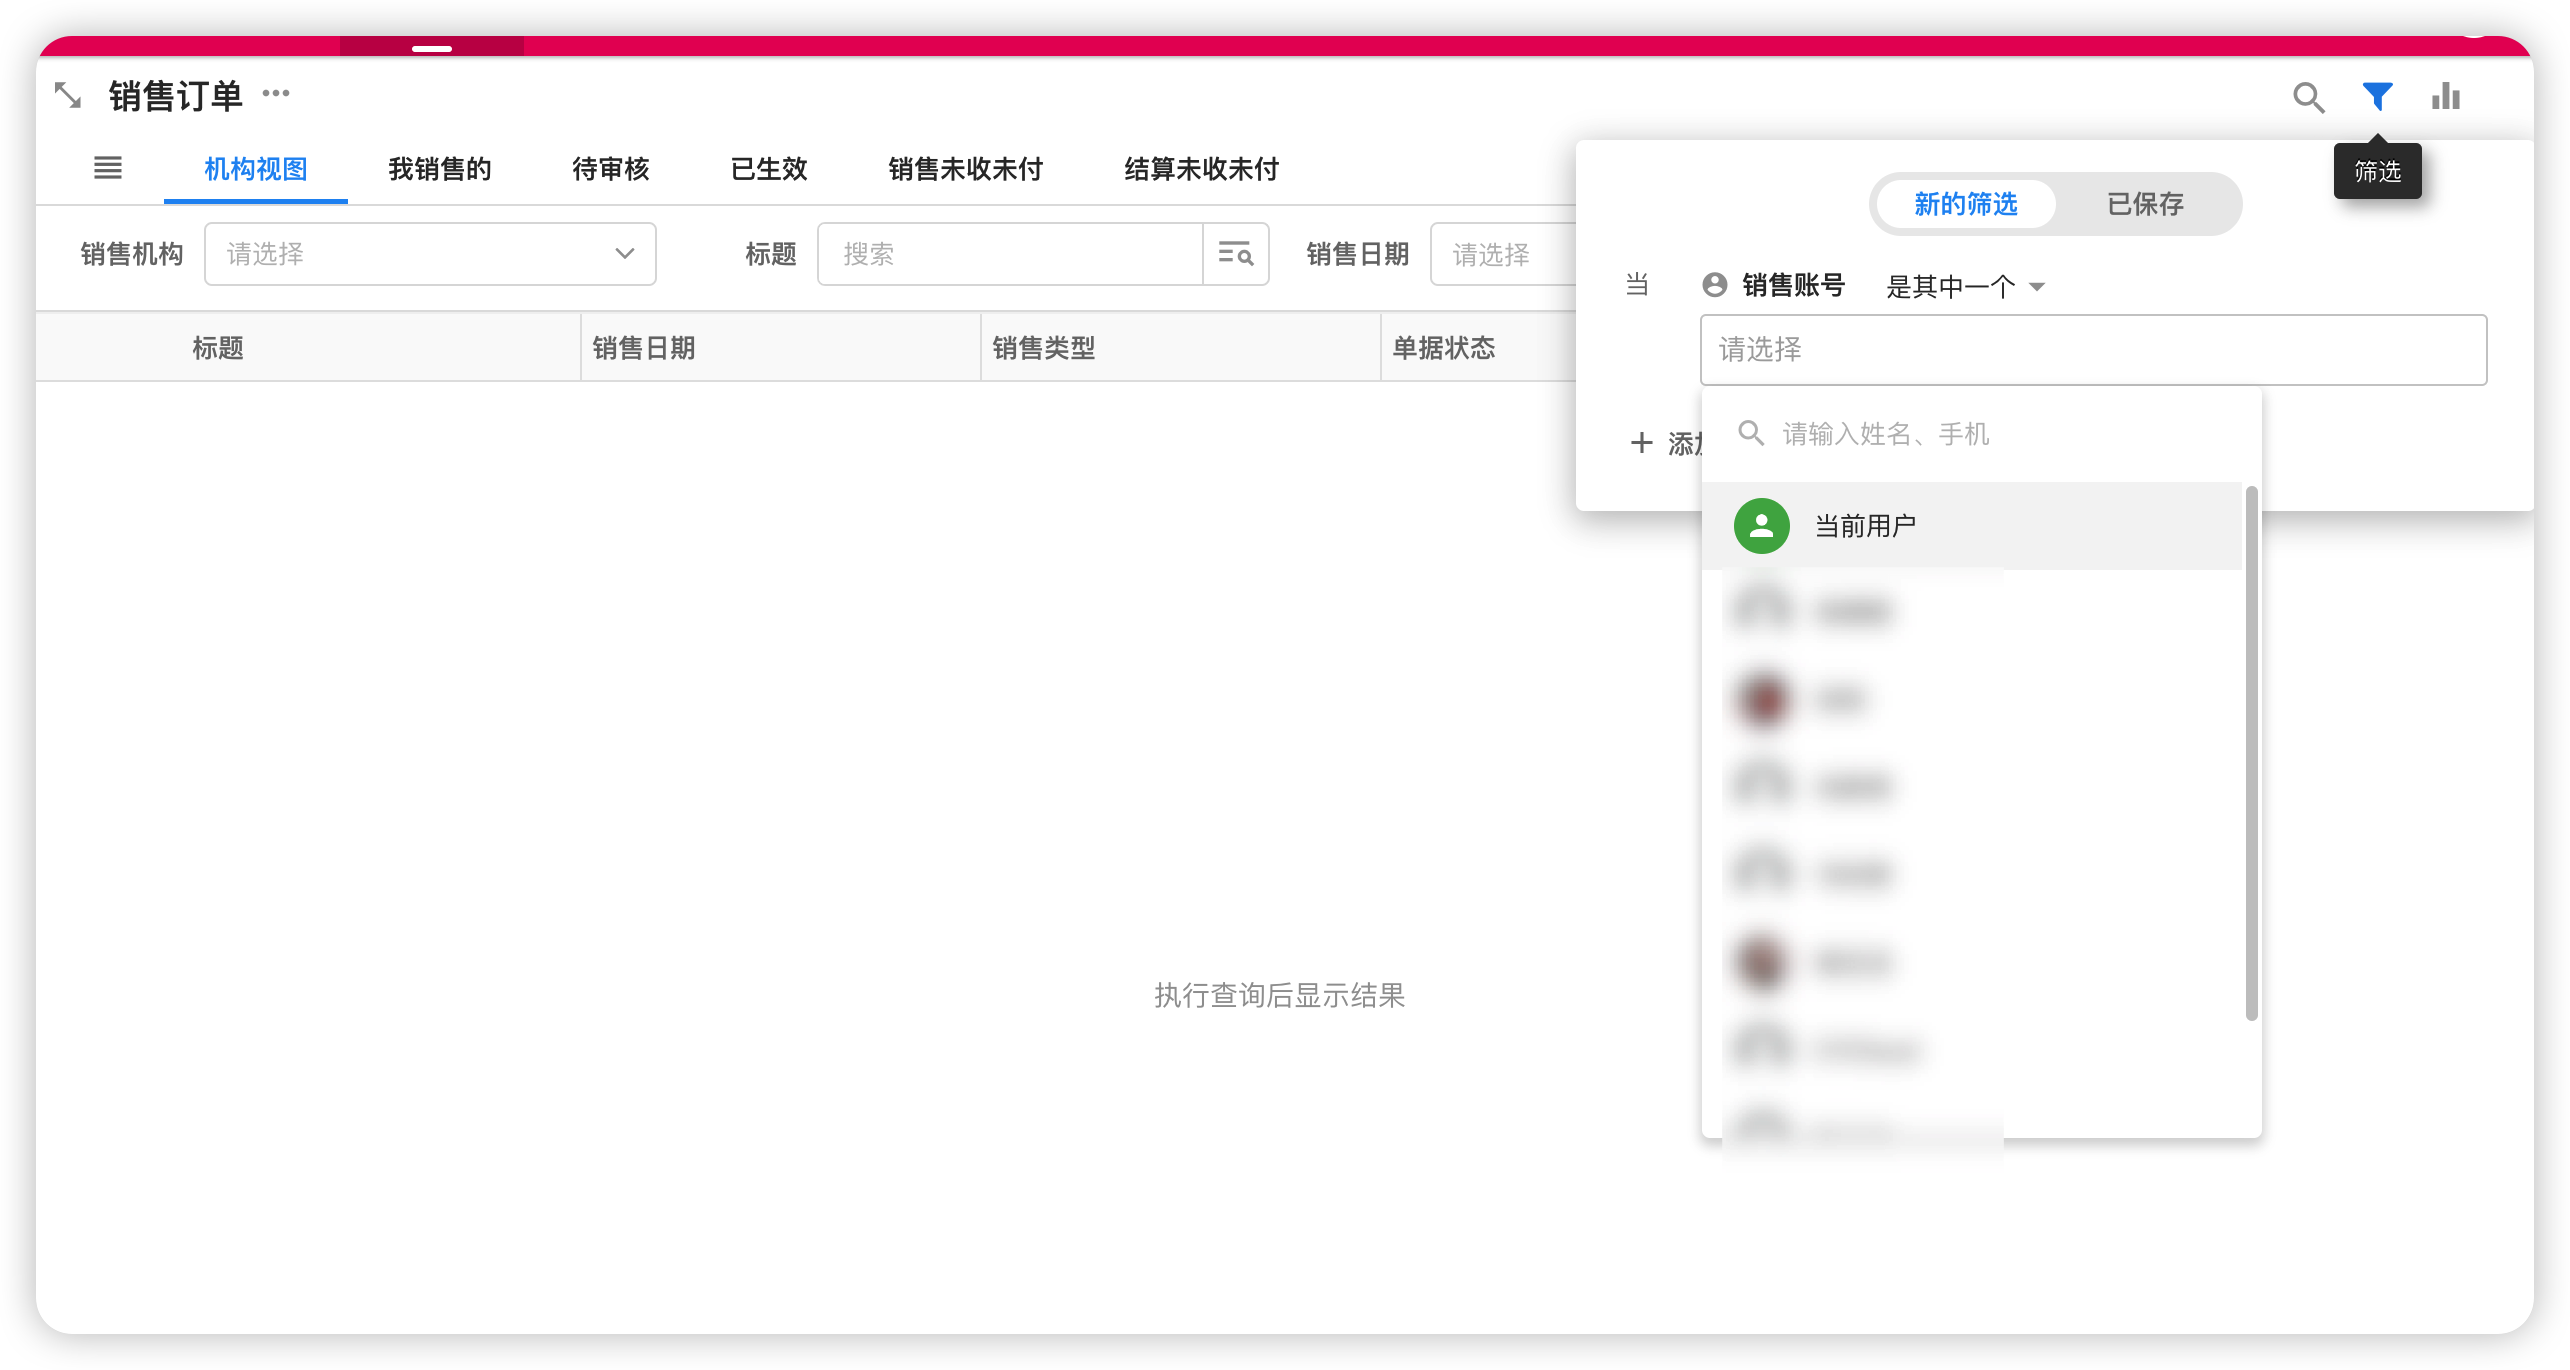
Task: Switch to 我销售的 tab
Action: (x=440, y=169)
